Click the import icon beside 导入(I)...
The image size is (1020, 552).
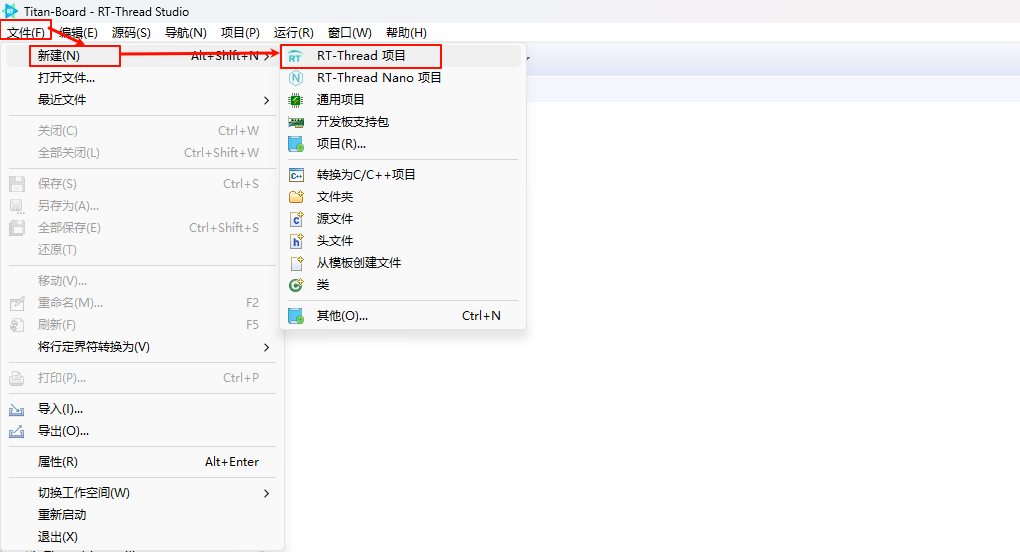click(x=17, y=409)
